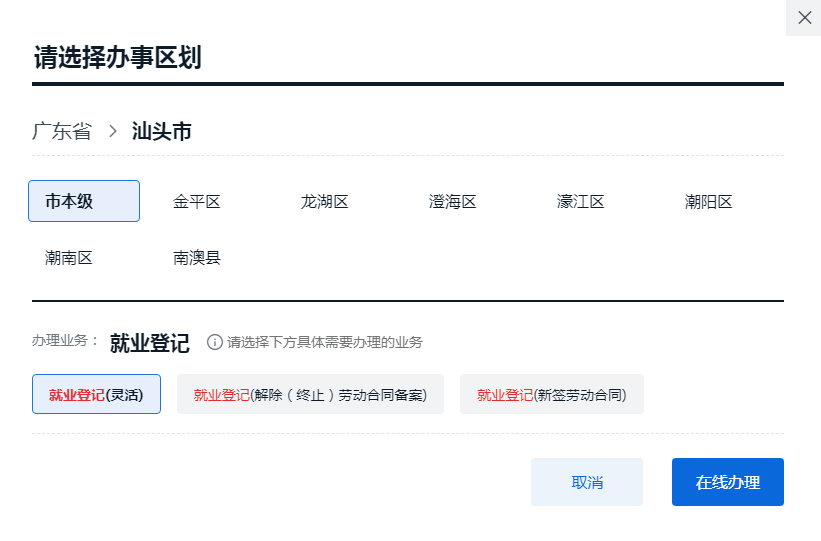Close the region selection dialog

pyautogui.click(x=804, y=18)
